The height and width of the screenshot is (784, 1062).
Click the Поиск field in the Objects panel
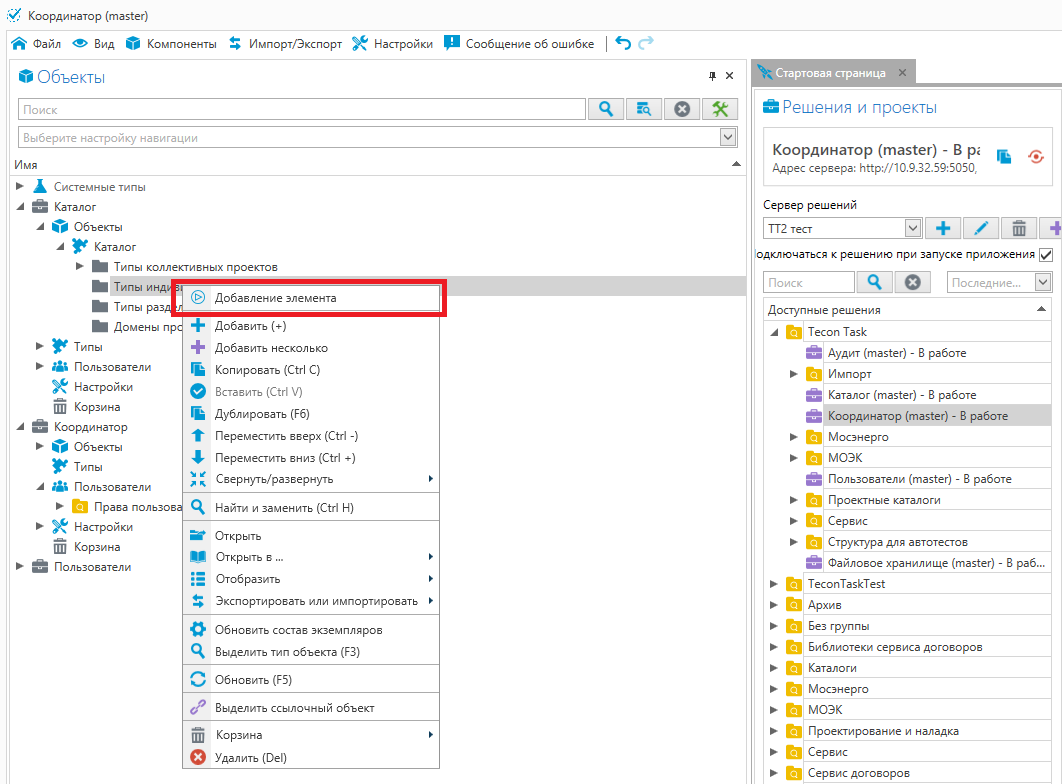(300, 110)
